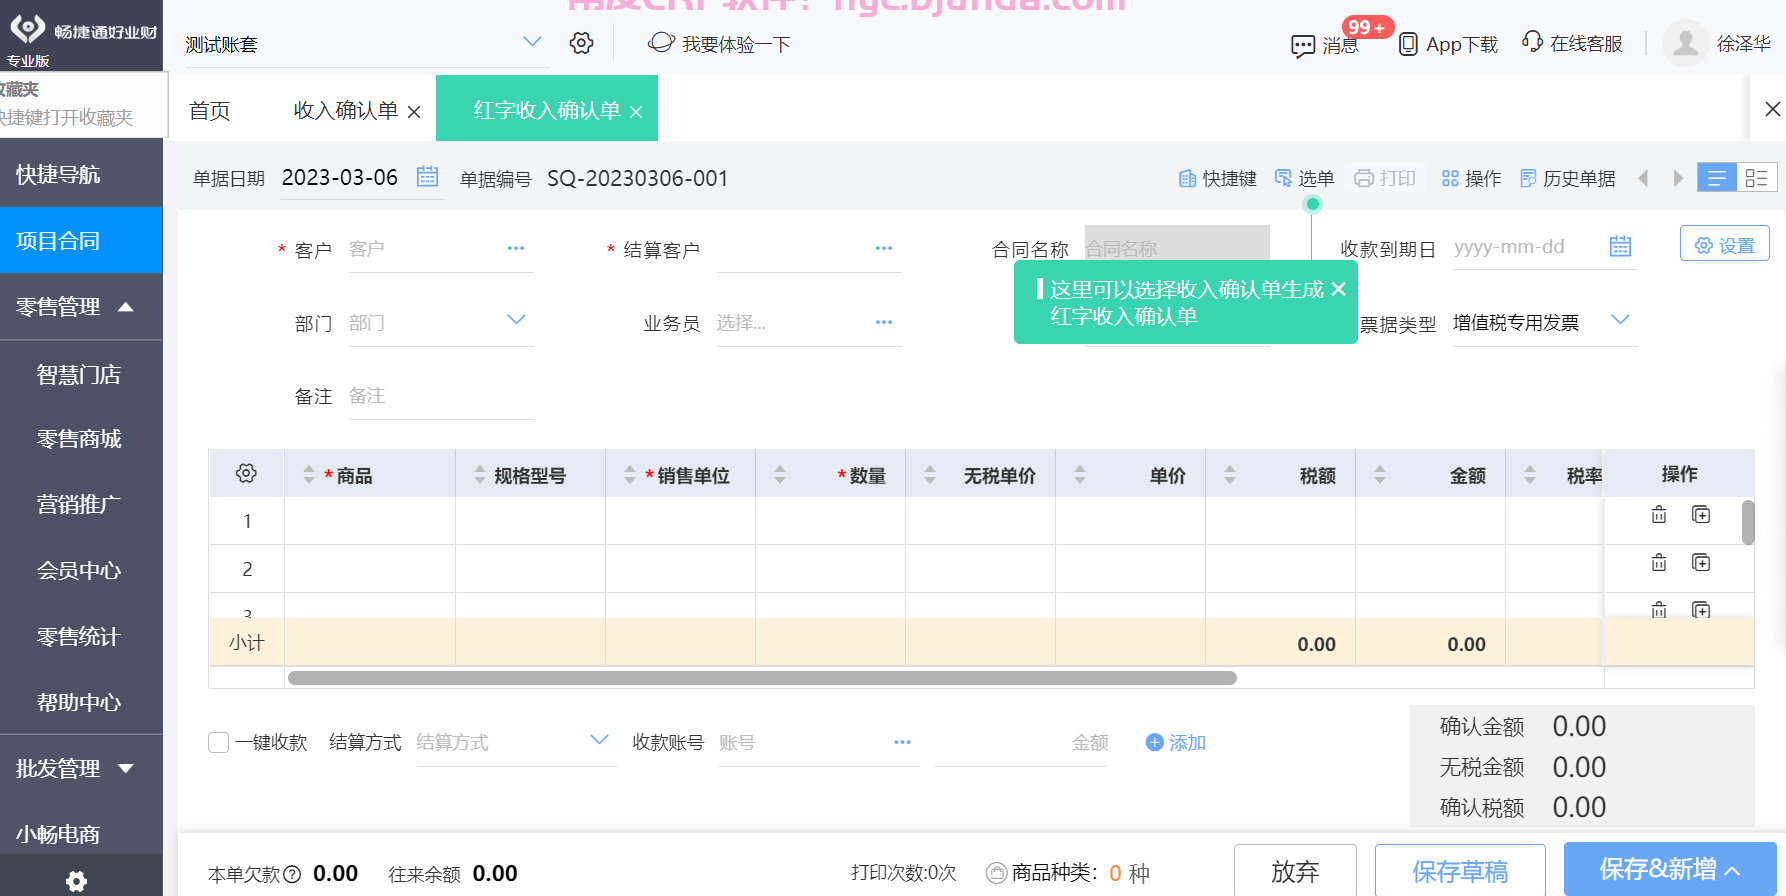Open user avatar for 徐泽华

click(1685, 43)
